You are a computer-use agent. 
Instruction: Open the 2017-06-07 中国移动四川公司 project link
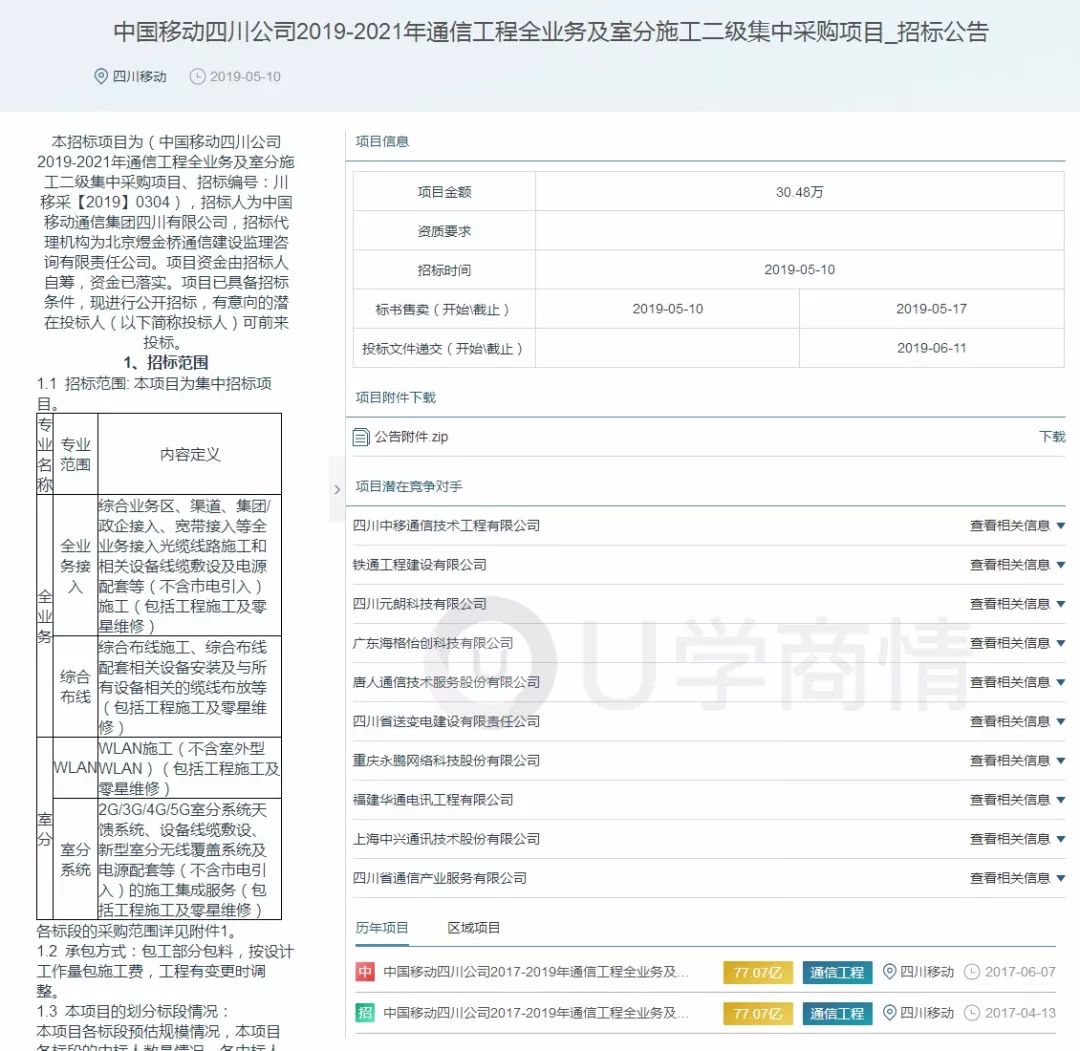point(535,972)
